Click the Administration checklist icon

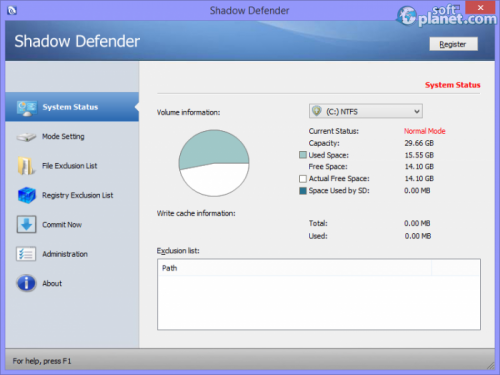[26, 254]
